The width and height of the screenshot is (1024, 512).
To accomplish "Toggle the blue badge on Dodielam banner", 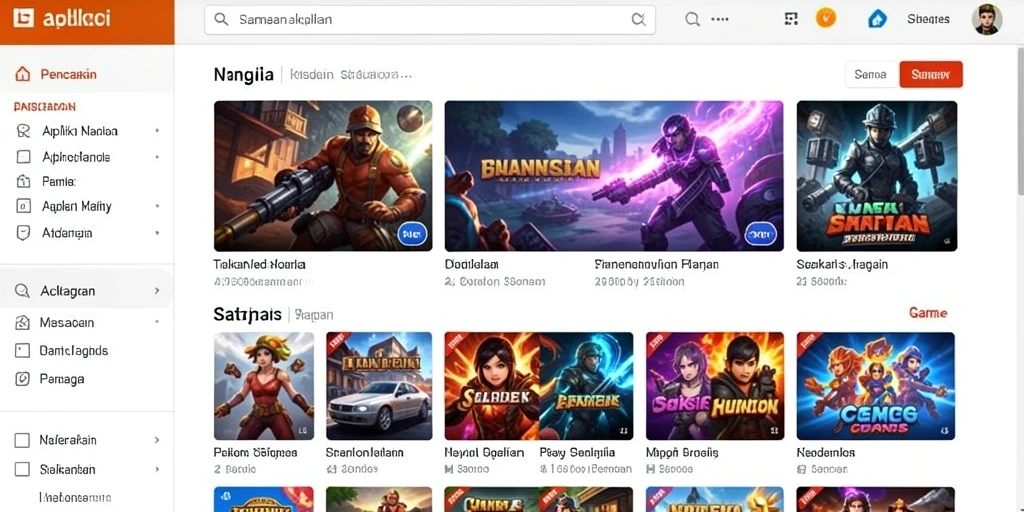I will (761, 232).
